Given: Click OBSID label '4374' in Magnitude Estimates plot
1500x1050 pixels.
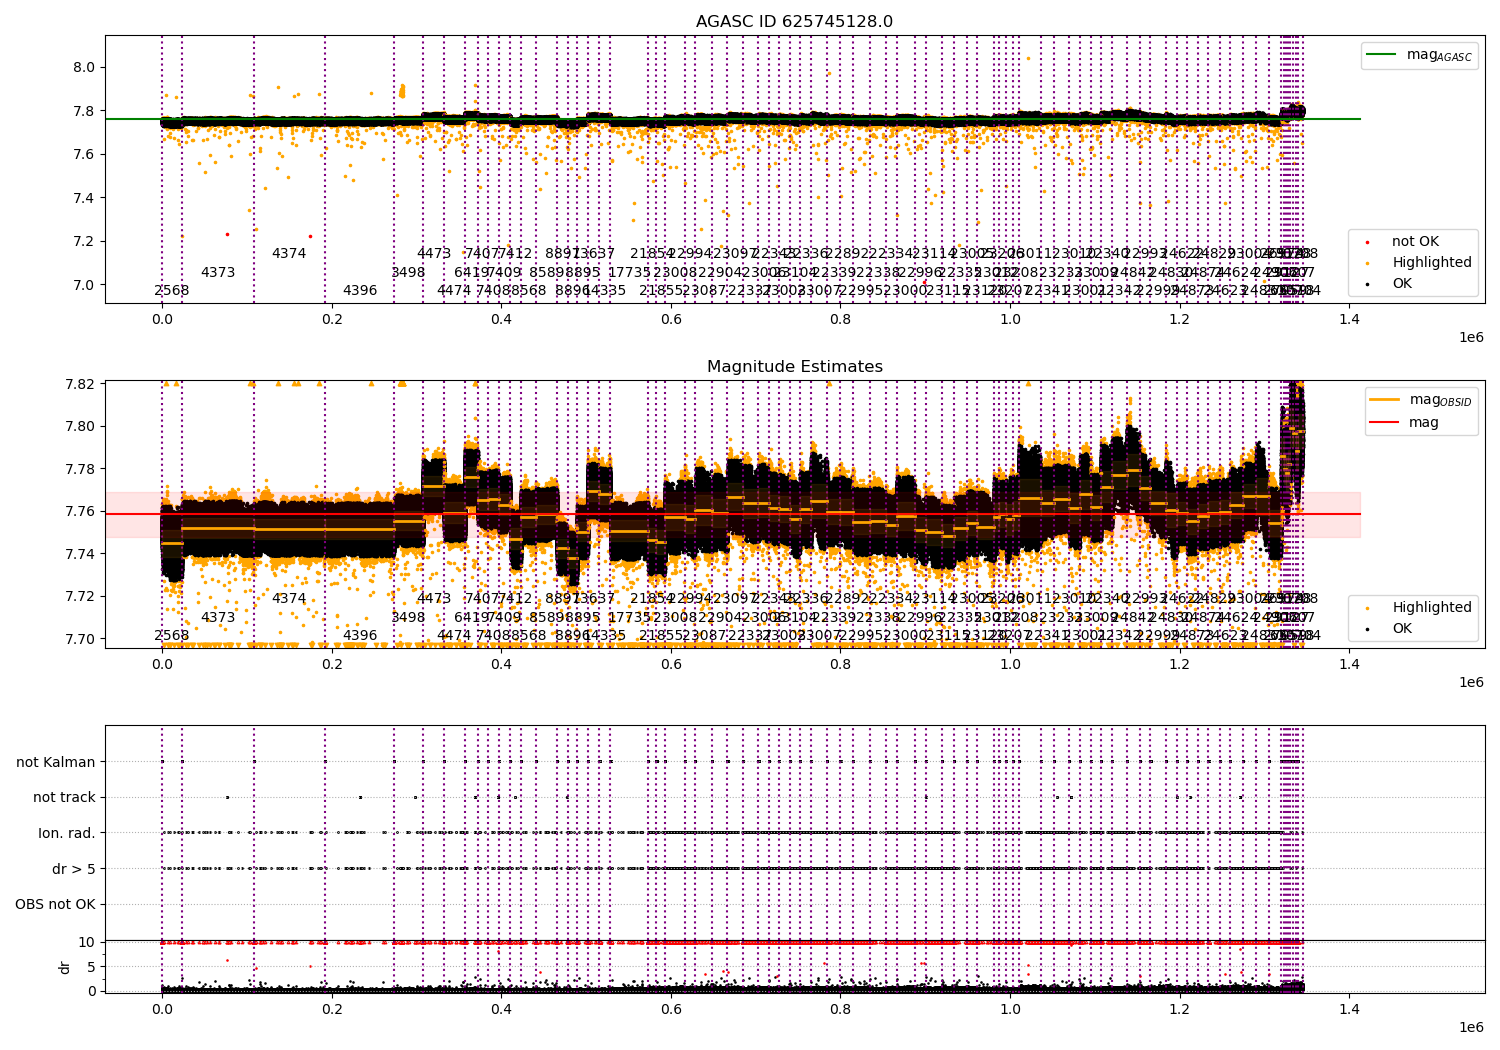Looking at the screenshot, I should point(289,599).
